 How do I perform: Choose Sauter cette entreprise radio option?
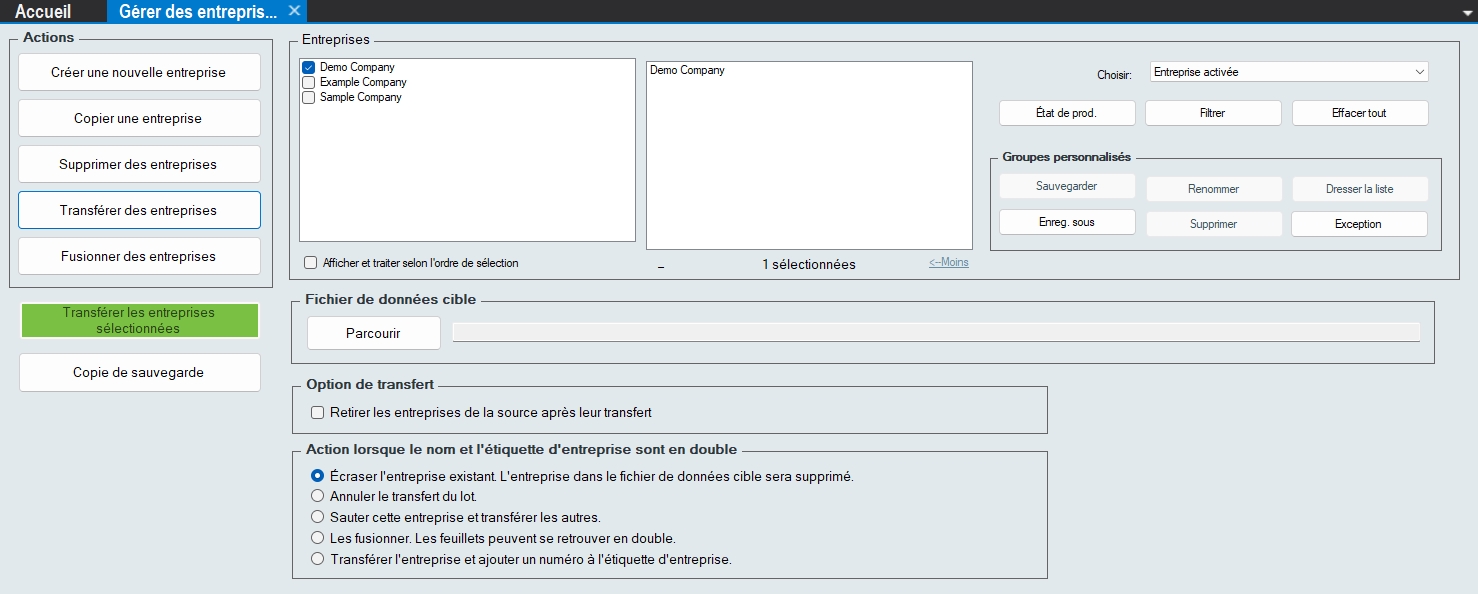tap(318, 517)
